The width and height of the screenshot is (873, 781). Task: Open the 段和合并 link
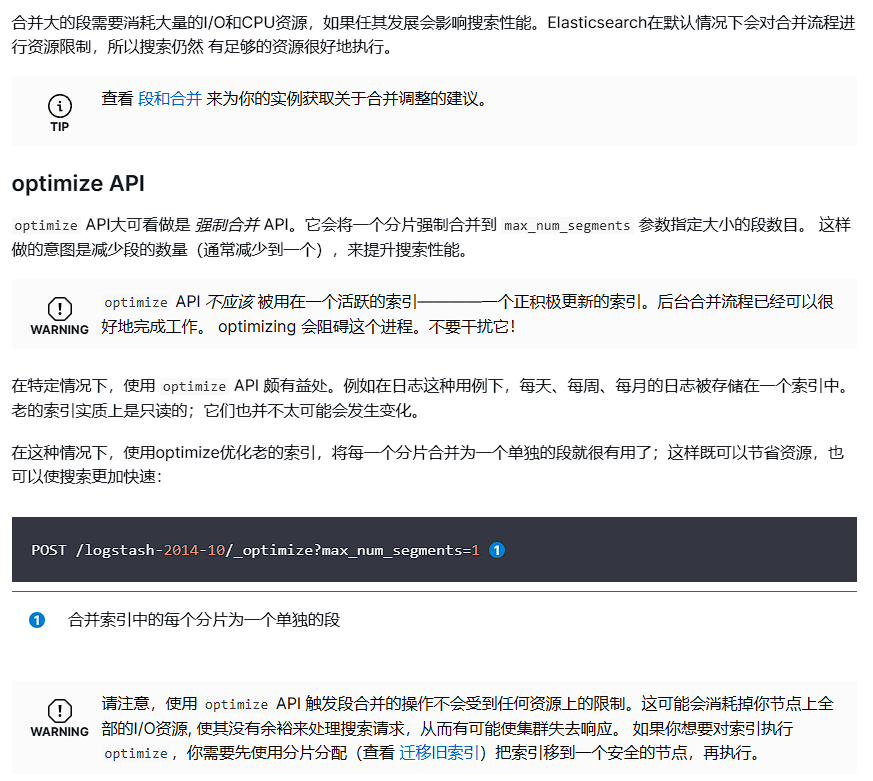(169, 99)
